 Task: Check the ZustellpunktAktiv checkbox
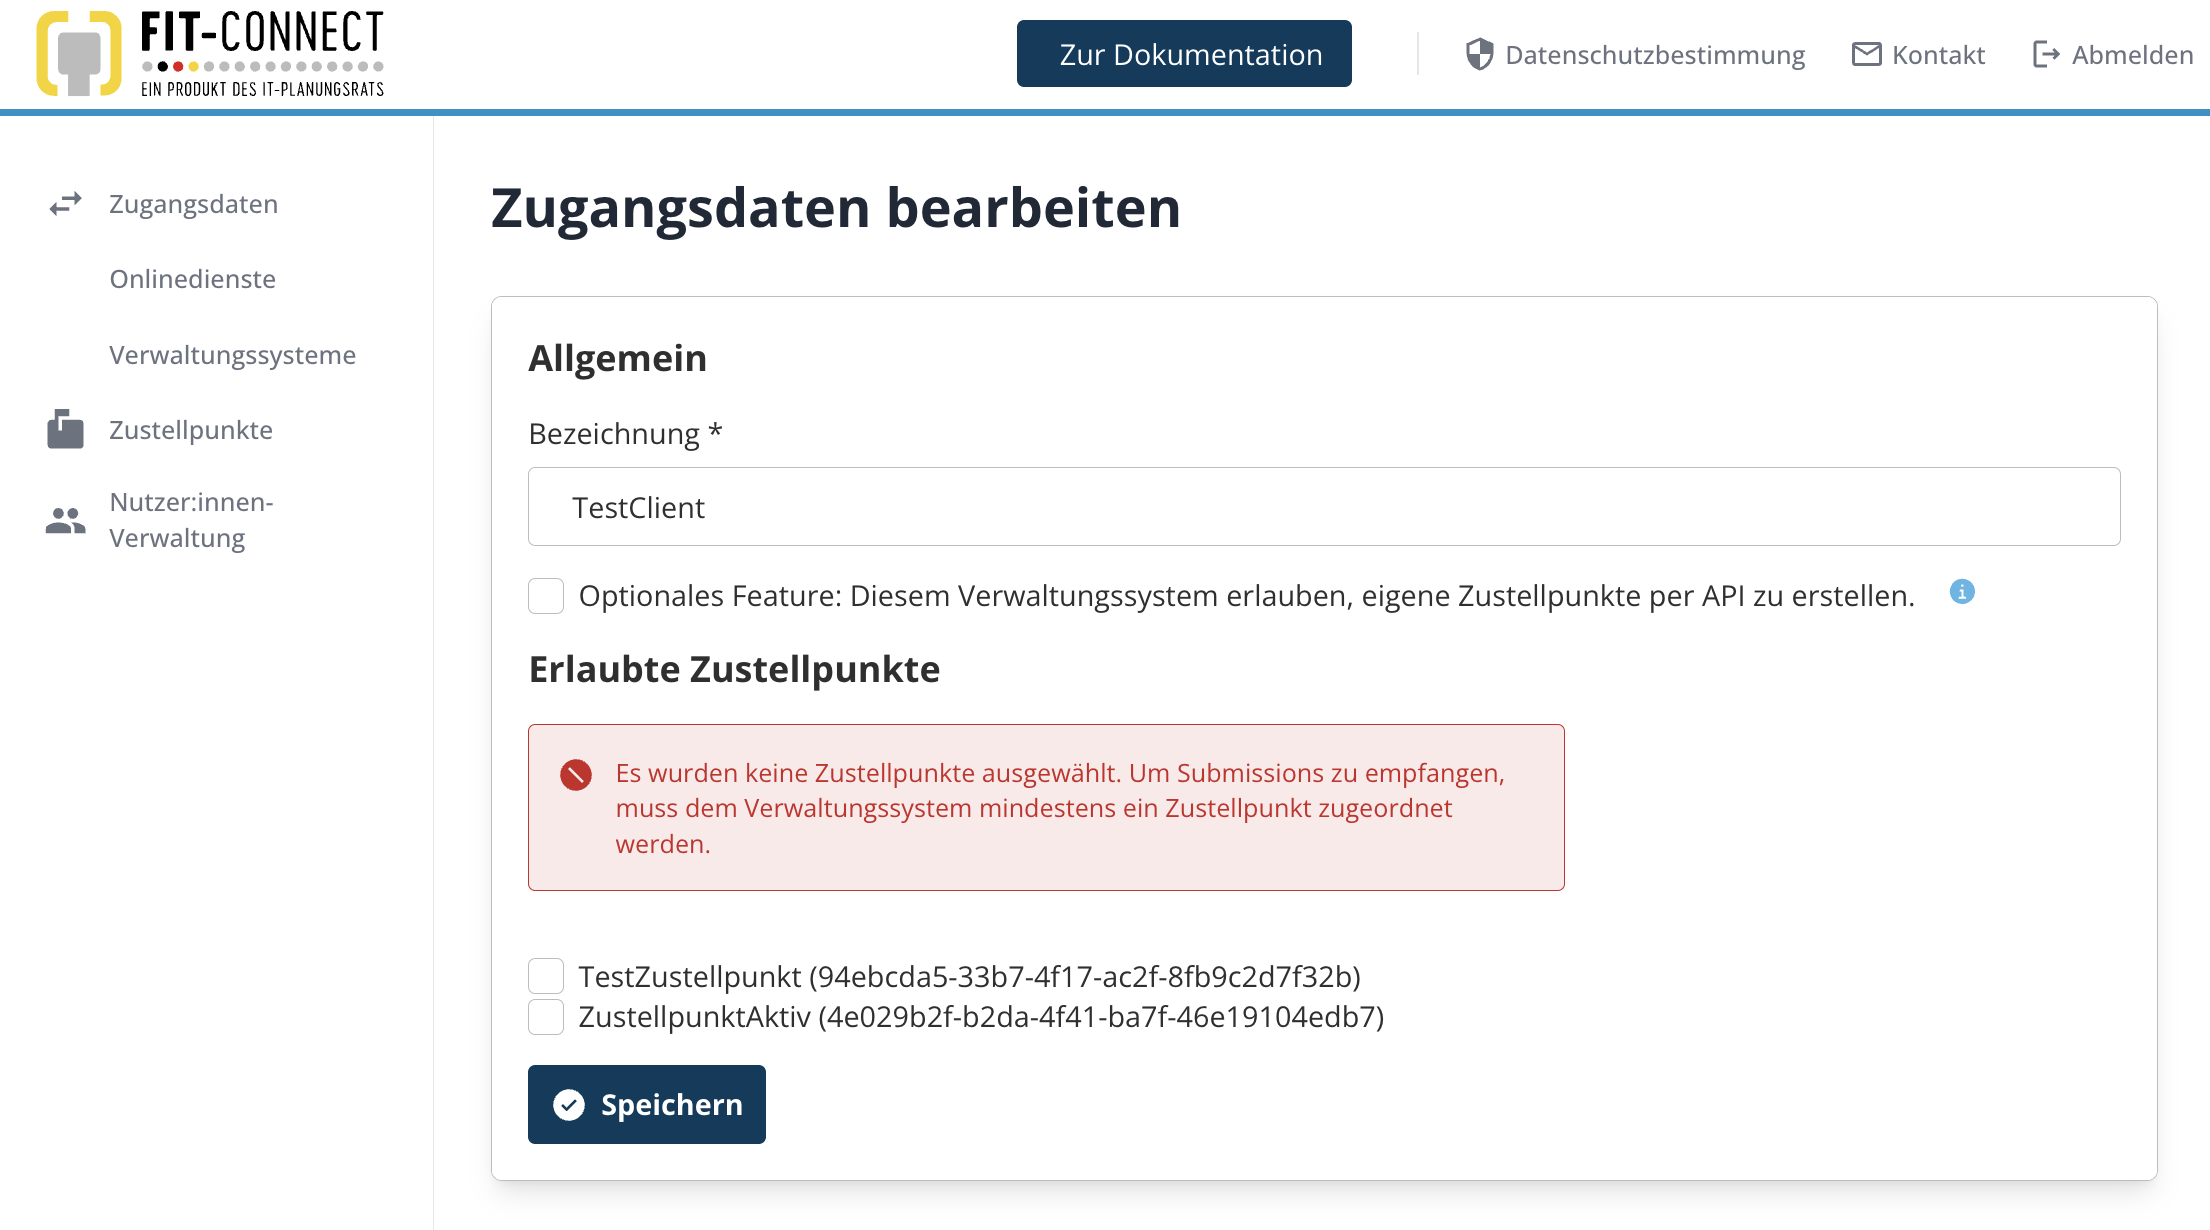[x=546, y=1017]
